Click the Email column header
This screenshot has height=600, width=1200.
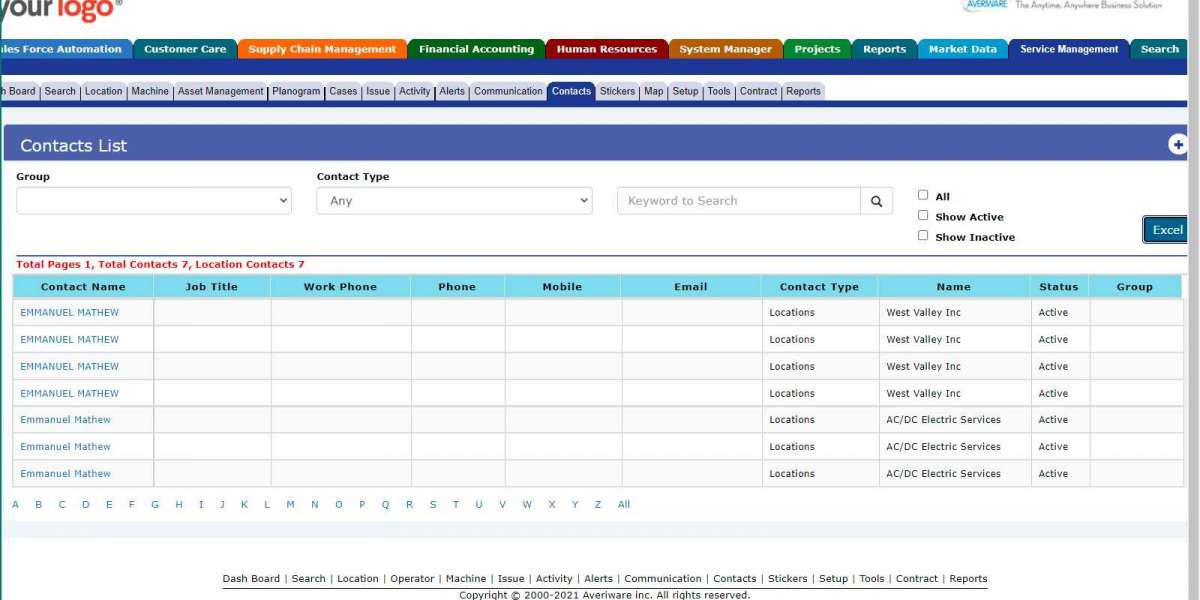tap(691, 287)
